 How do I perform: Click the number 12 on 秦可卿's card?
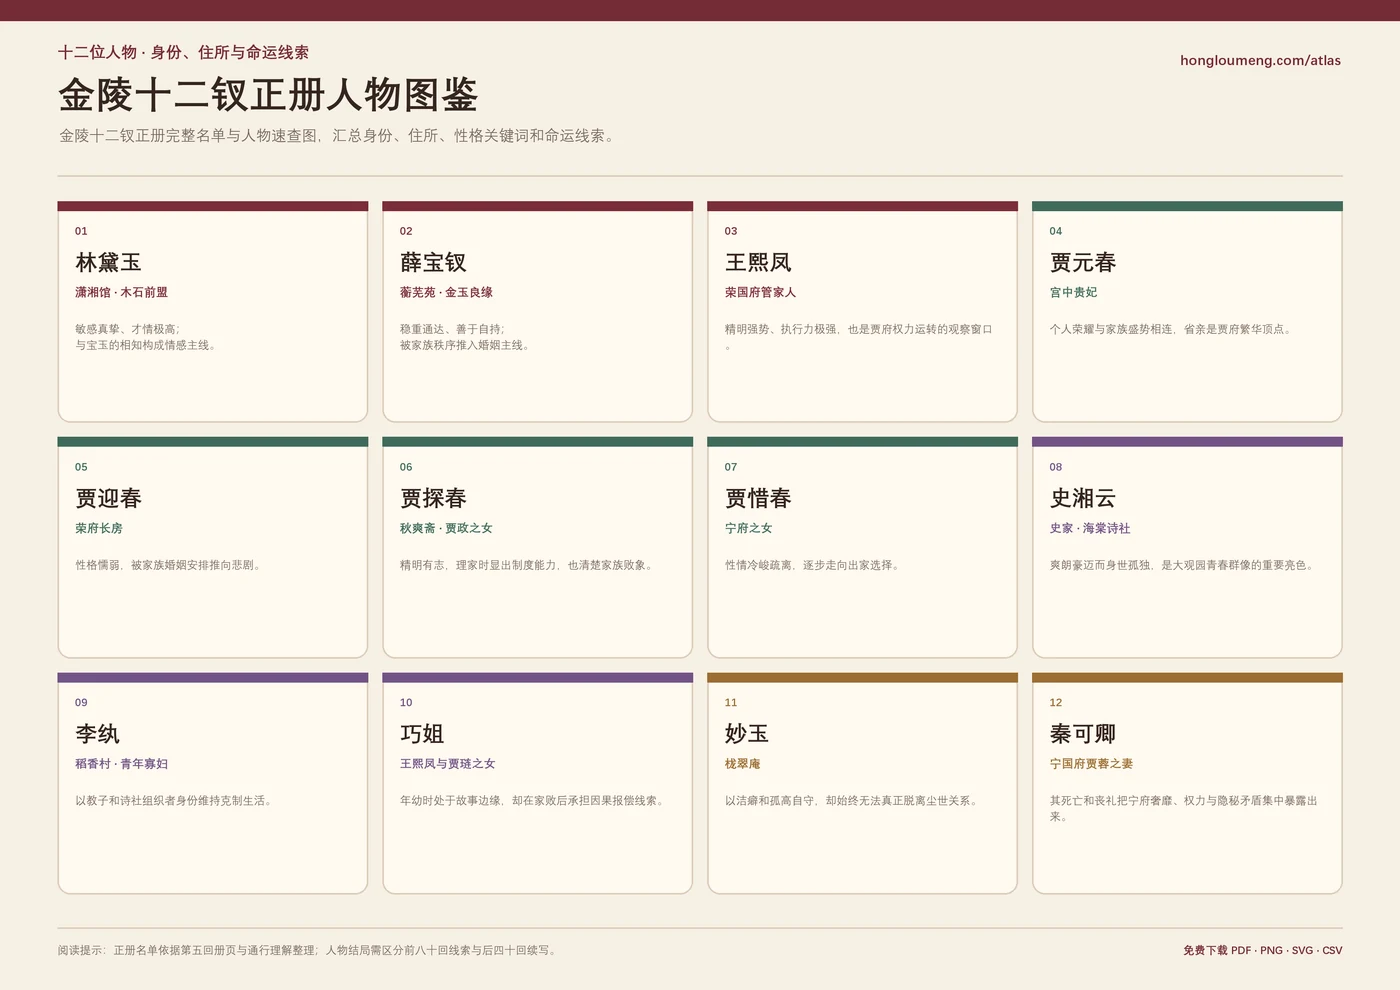1056,703
